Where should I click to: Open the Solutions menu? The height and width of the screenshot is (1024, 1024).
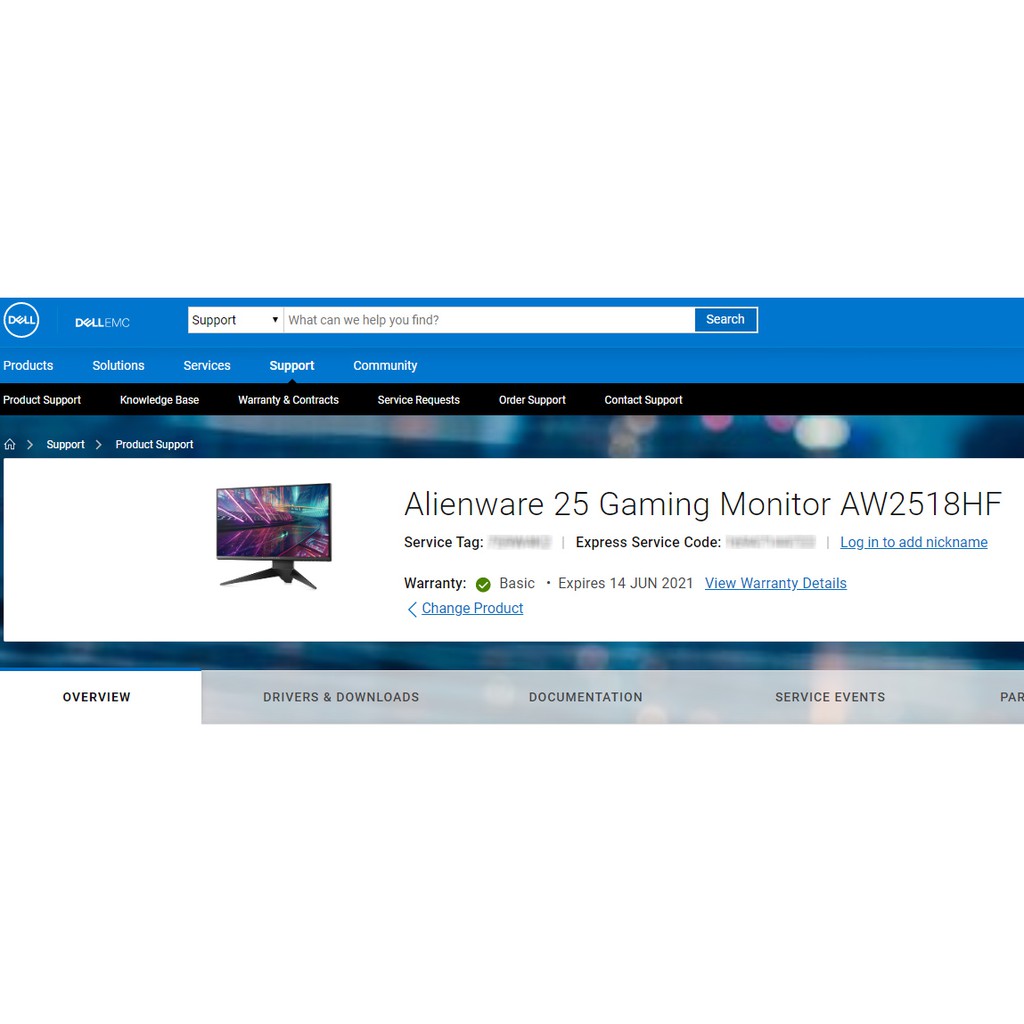[x=118, y=366]
